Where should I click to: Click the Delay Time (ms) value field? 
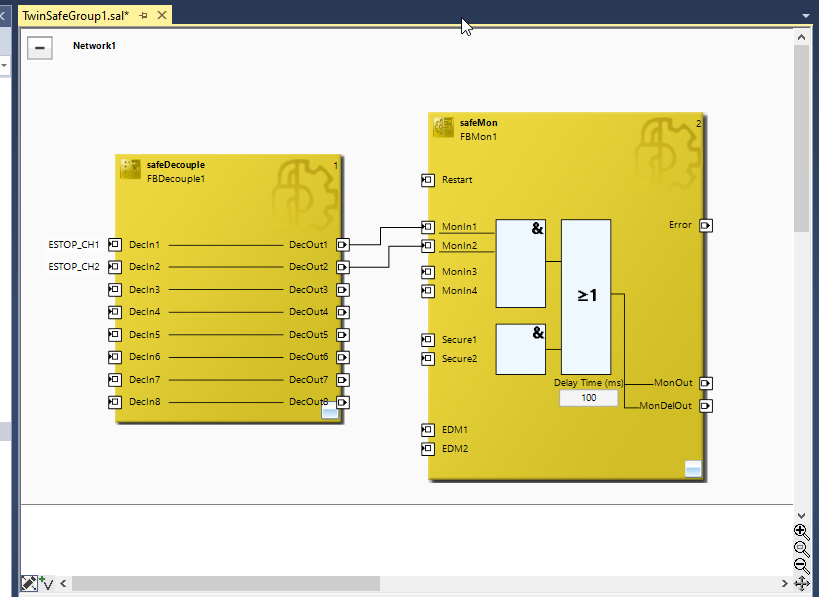589,397
